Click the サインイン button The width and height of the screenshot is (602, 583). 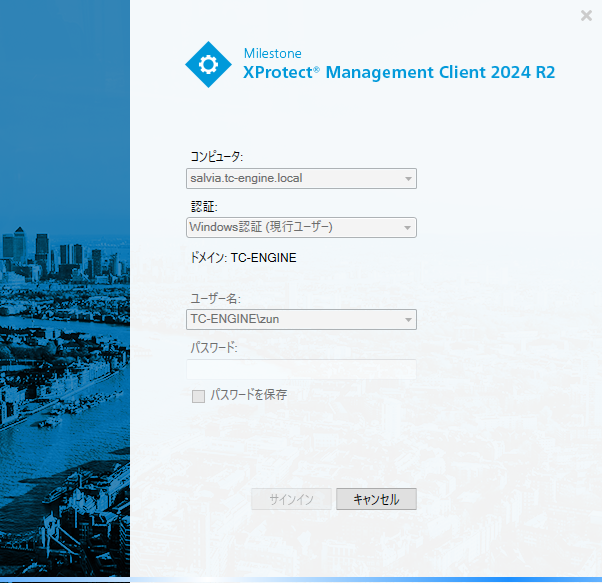291,499
